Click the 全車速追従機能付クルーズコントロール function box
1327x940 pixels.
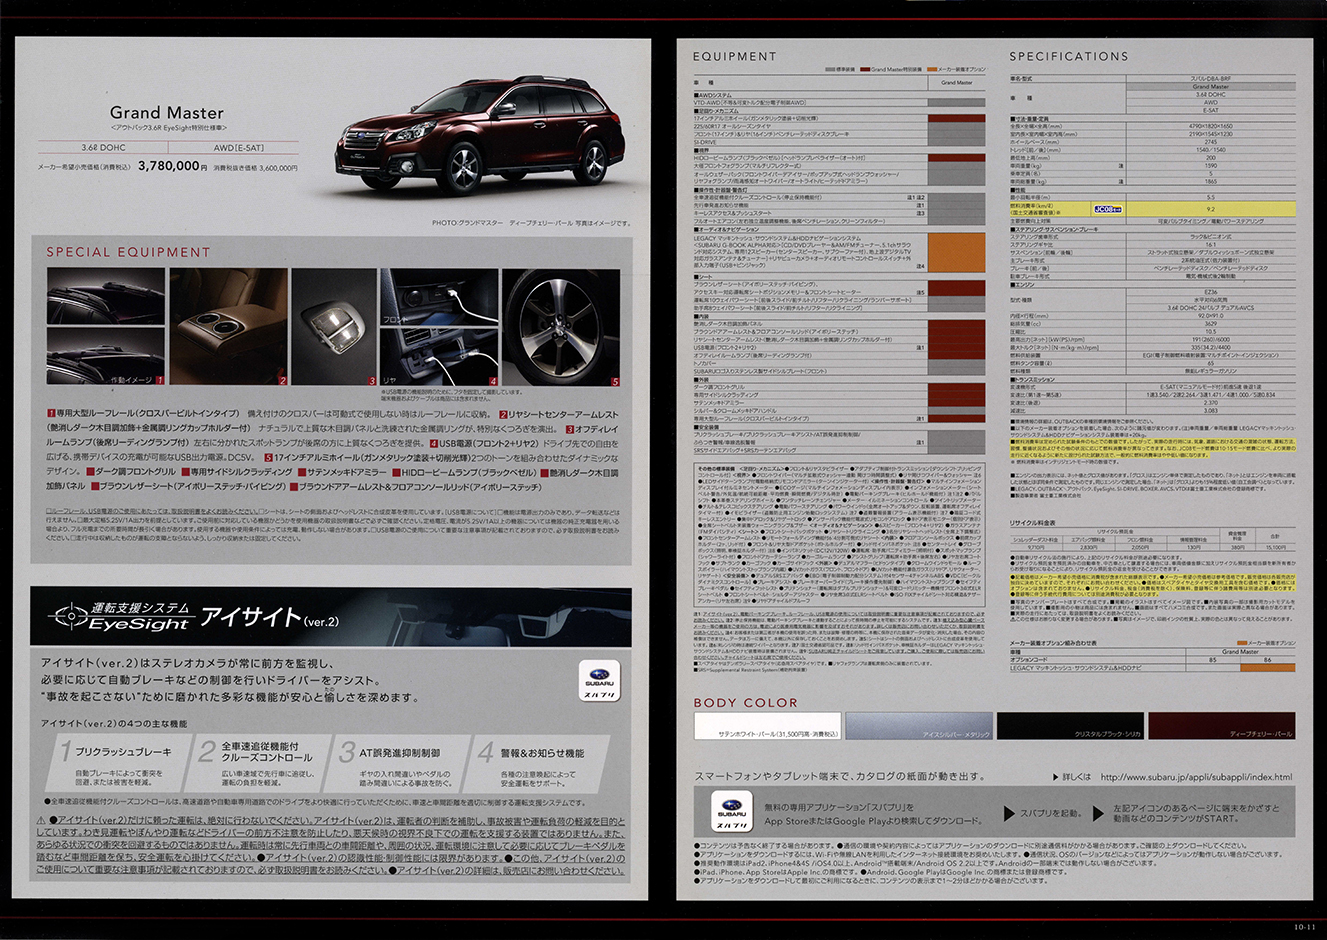[257, 764]
